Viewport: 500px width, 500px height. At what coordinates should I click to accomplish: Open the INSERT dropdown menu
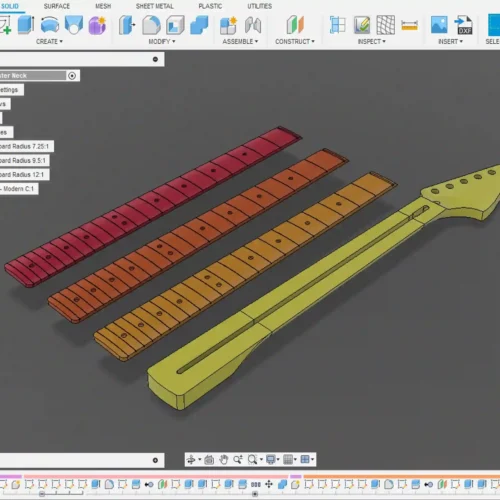[x=451, y=41]
